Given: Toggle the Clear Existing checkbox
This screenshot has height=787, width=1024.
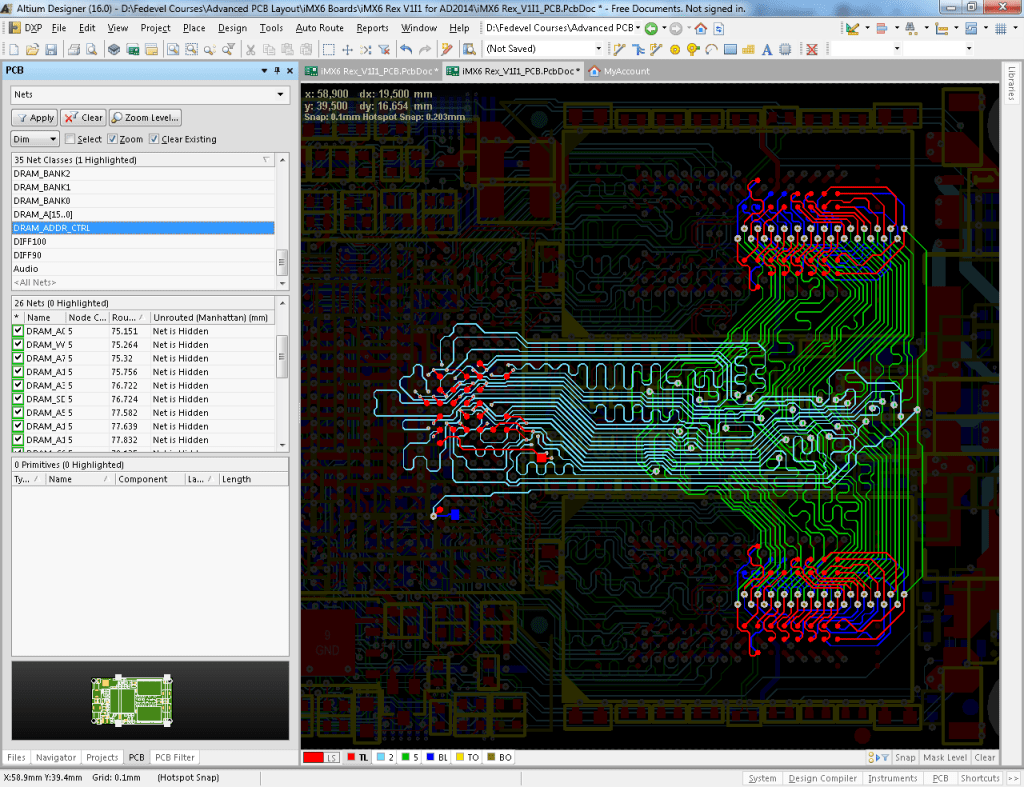Looking at the screenshot, I should click(154, 140).
